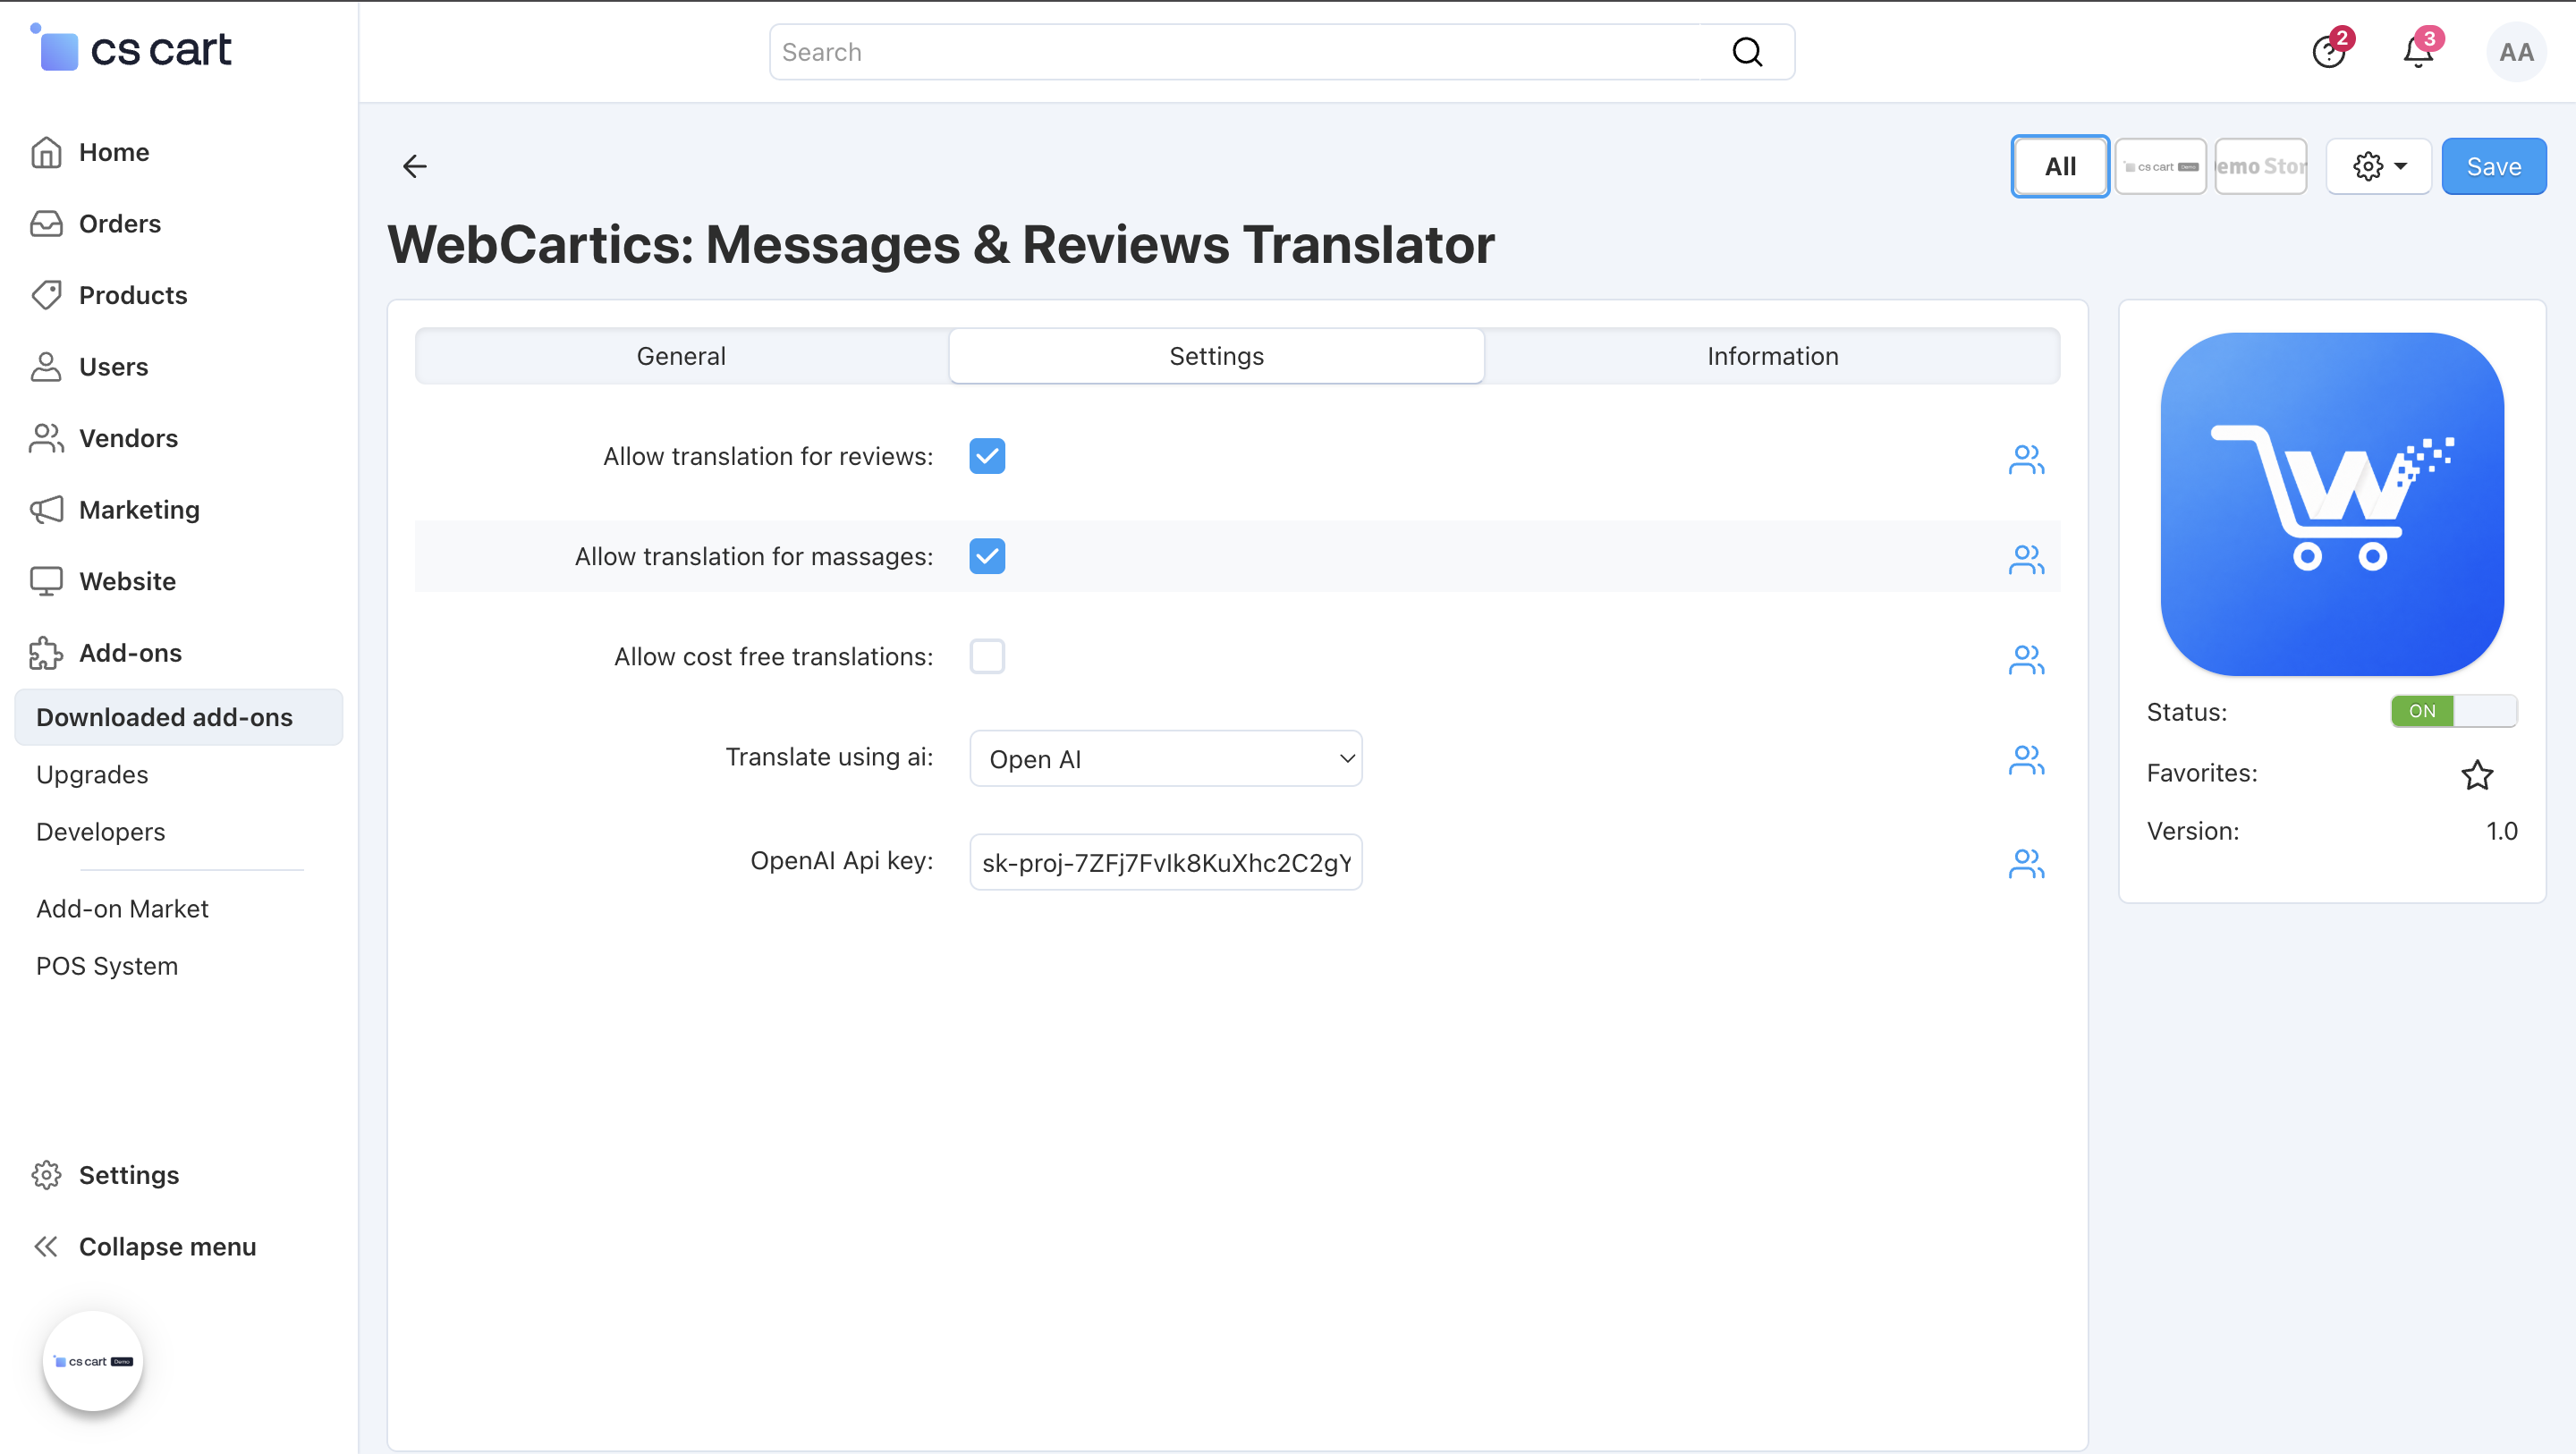Open the Translate using ai dropdown
The width and height of the screenshot is (2576, 1454).
[x=1166, y=758]
